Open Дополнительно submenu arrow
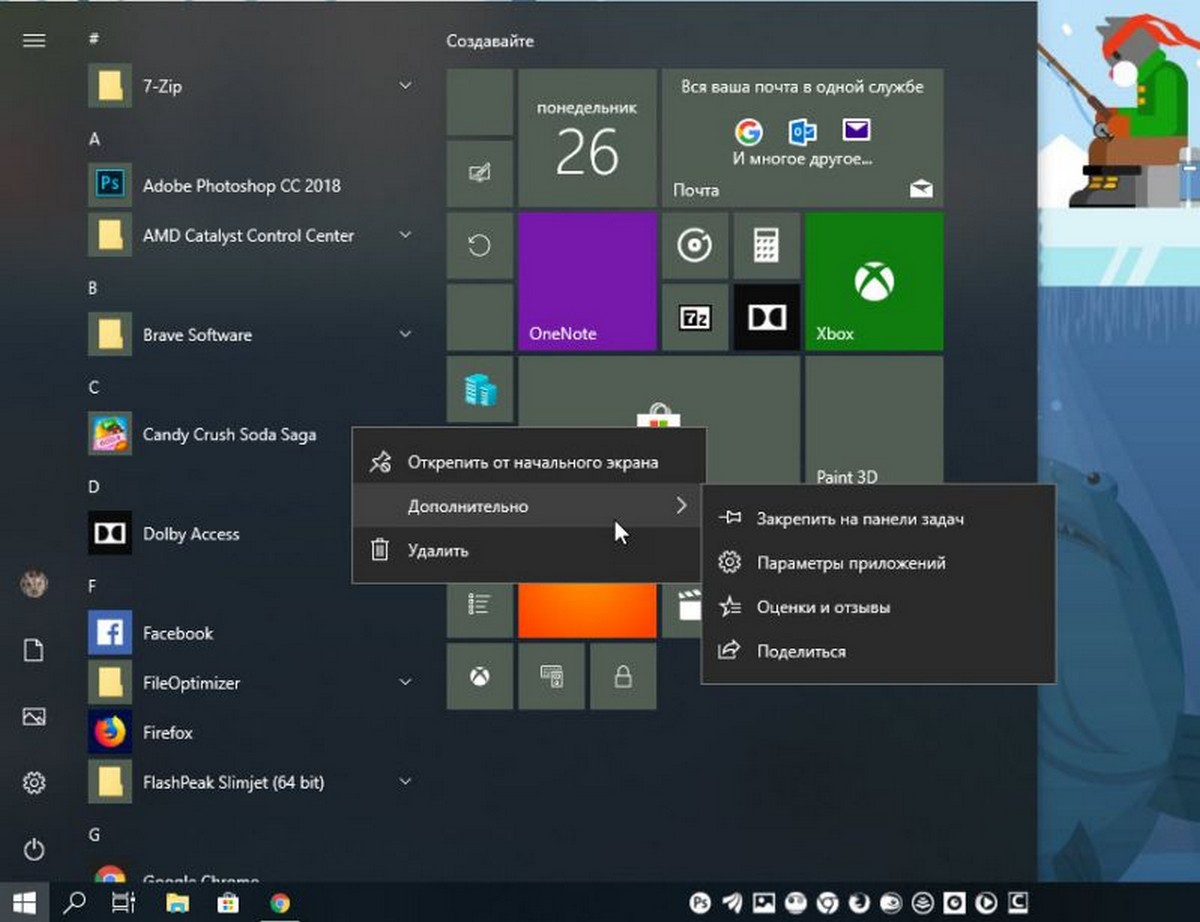Viewport: 1200px width, 922px height. [x=681, y=506]
